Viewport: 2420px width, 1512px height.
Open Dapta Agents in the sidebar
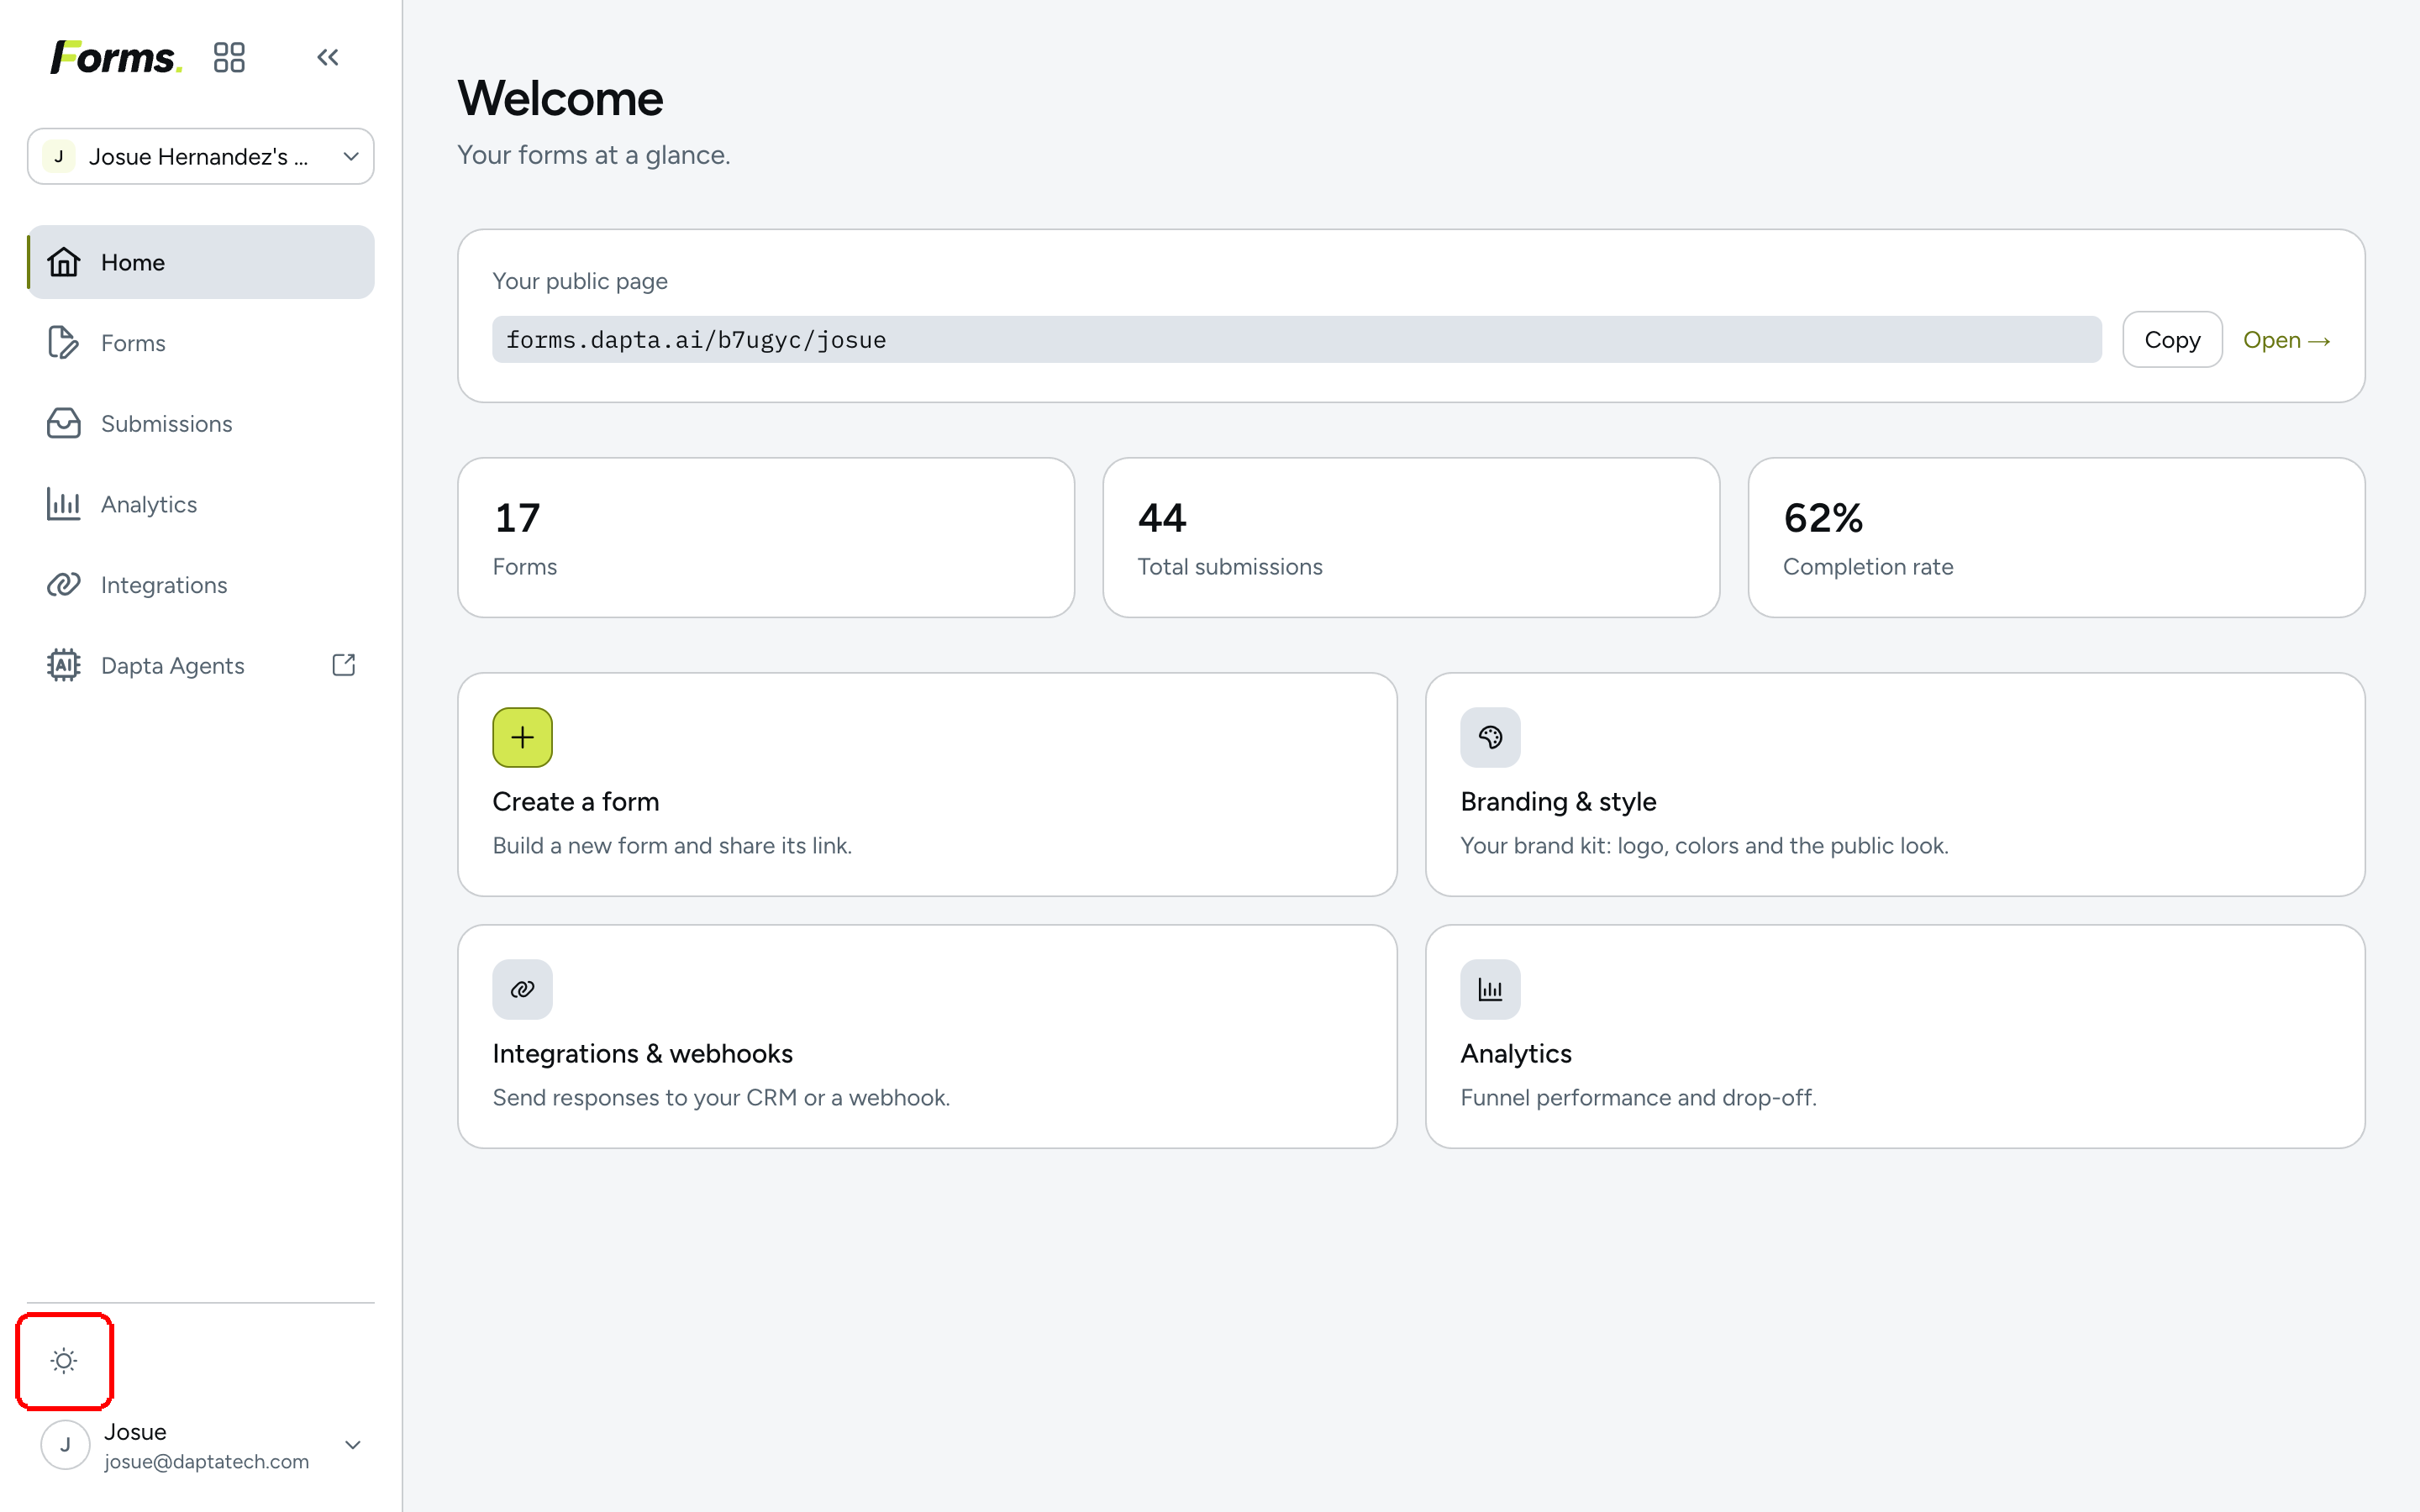point(201,665)
